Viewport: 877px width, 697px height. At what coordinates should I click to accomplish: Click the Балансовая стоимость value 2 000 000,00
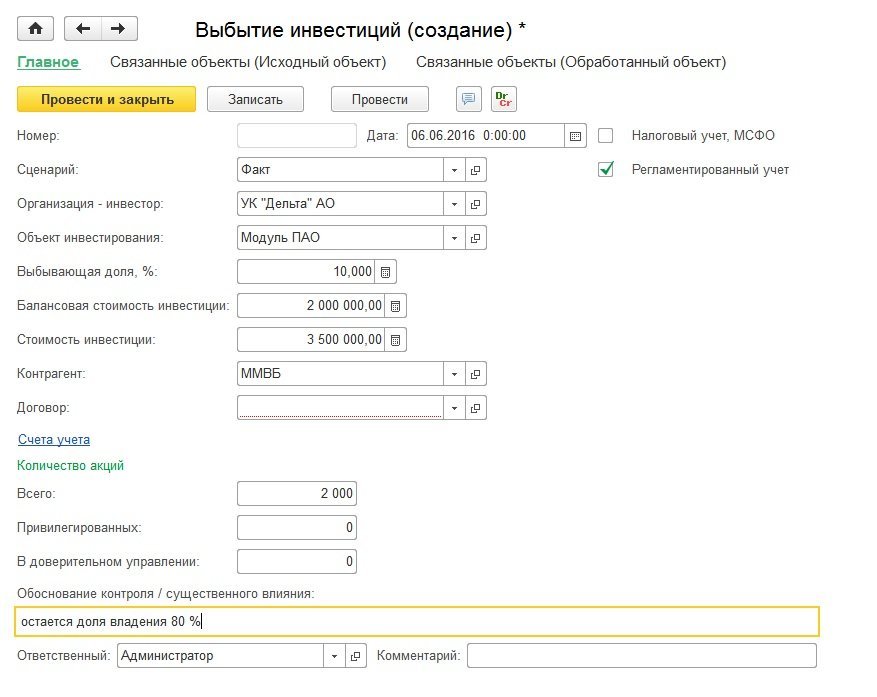[x=311, y=306]
